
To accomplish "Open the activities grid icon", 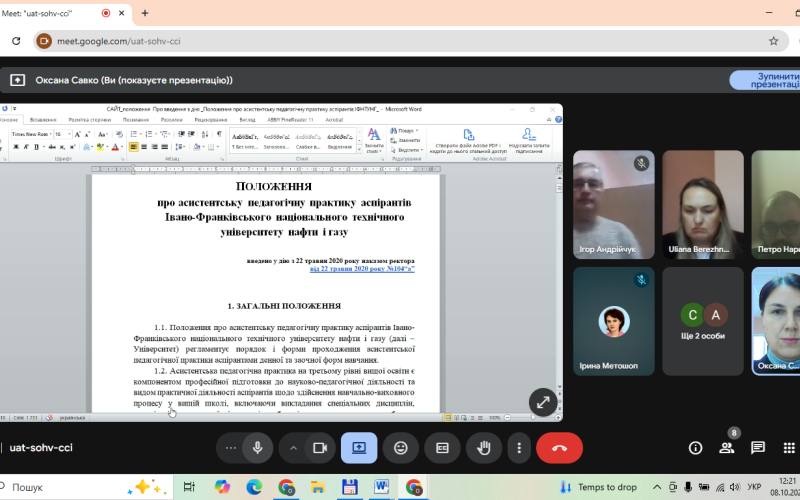I will click(789, 447).
